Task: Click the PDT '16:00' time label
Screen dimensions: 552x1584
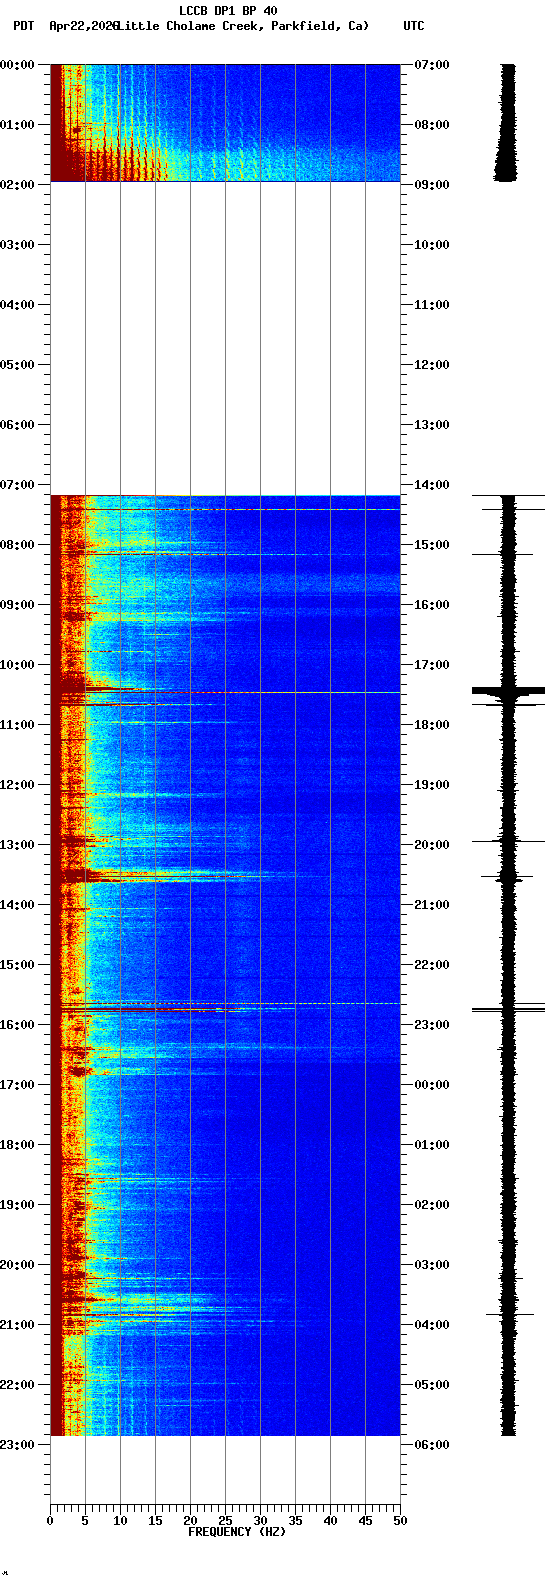Action: [x=17, y=1025]
